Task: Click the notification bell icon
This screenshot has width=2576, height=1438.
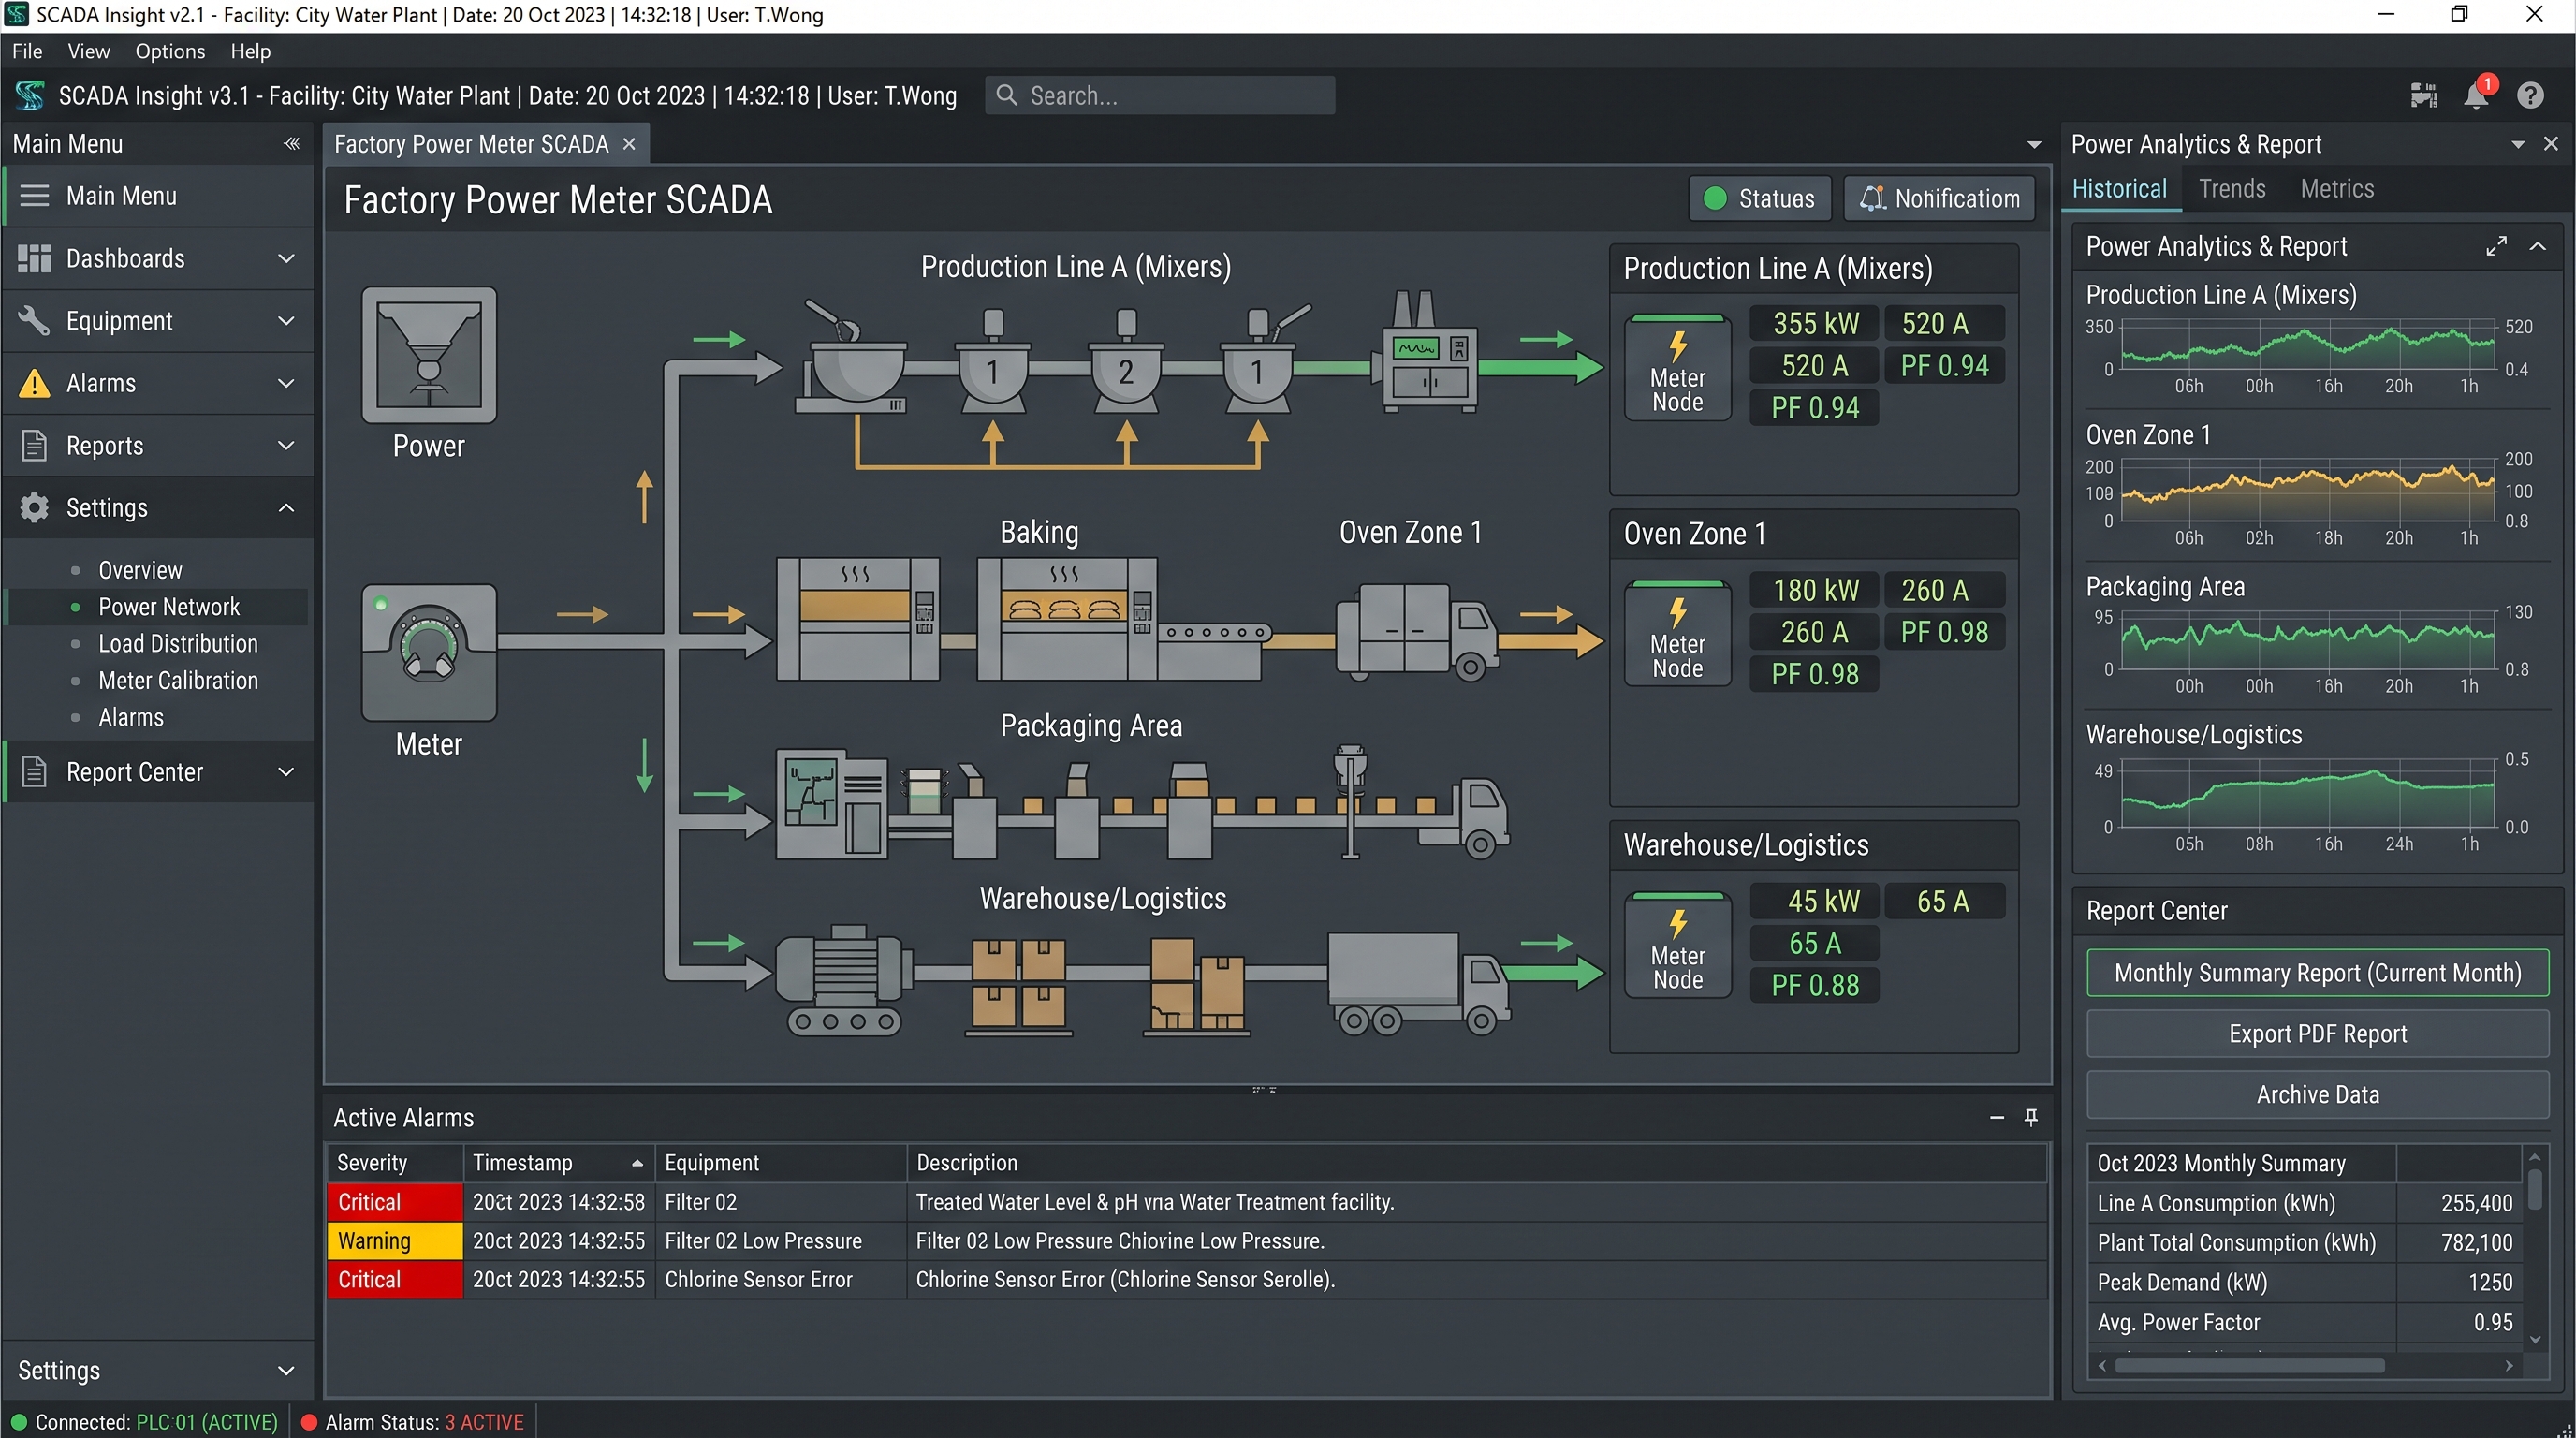Action: click(2476, 95)
